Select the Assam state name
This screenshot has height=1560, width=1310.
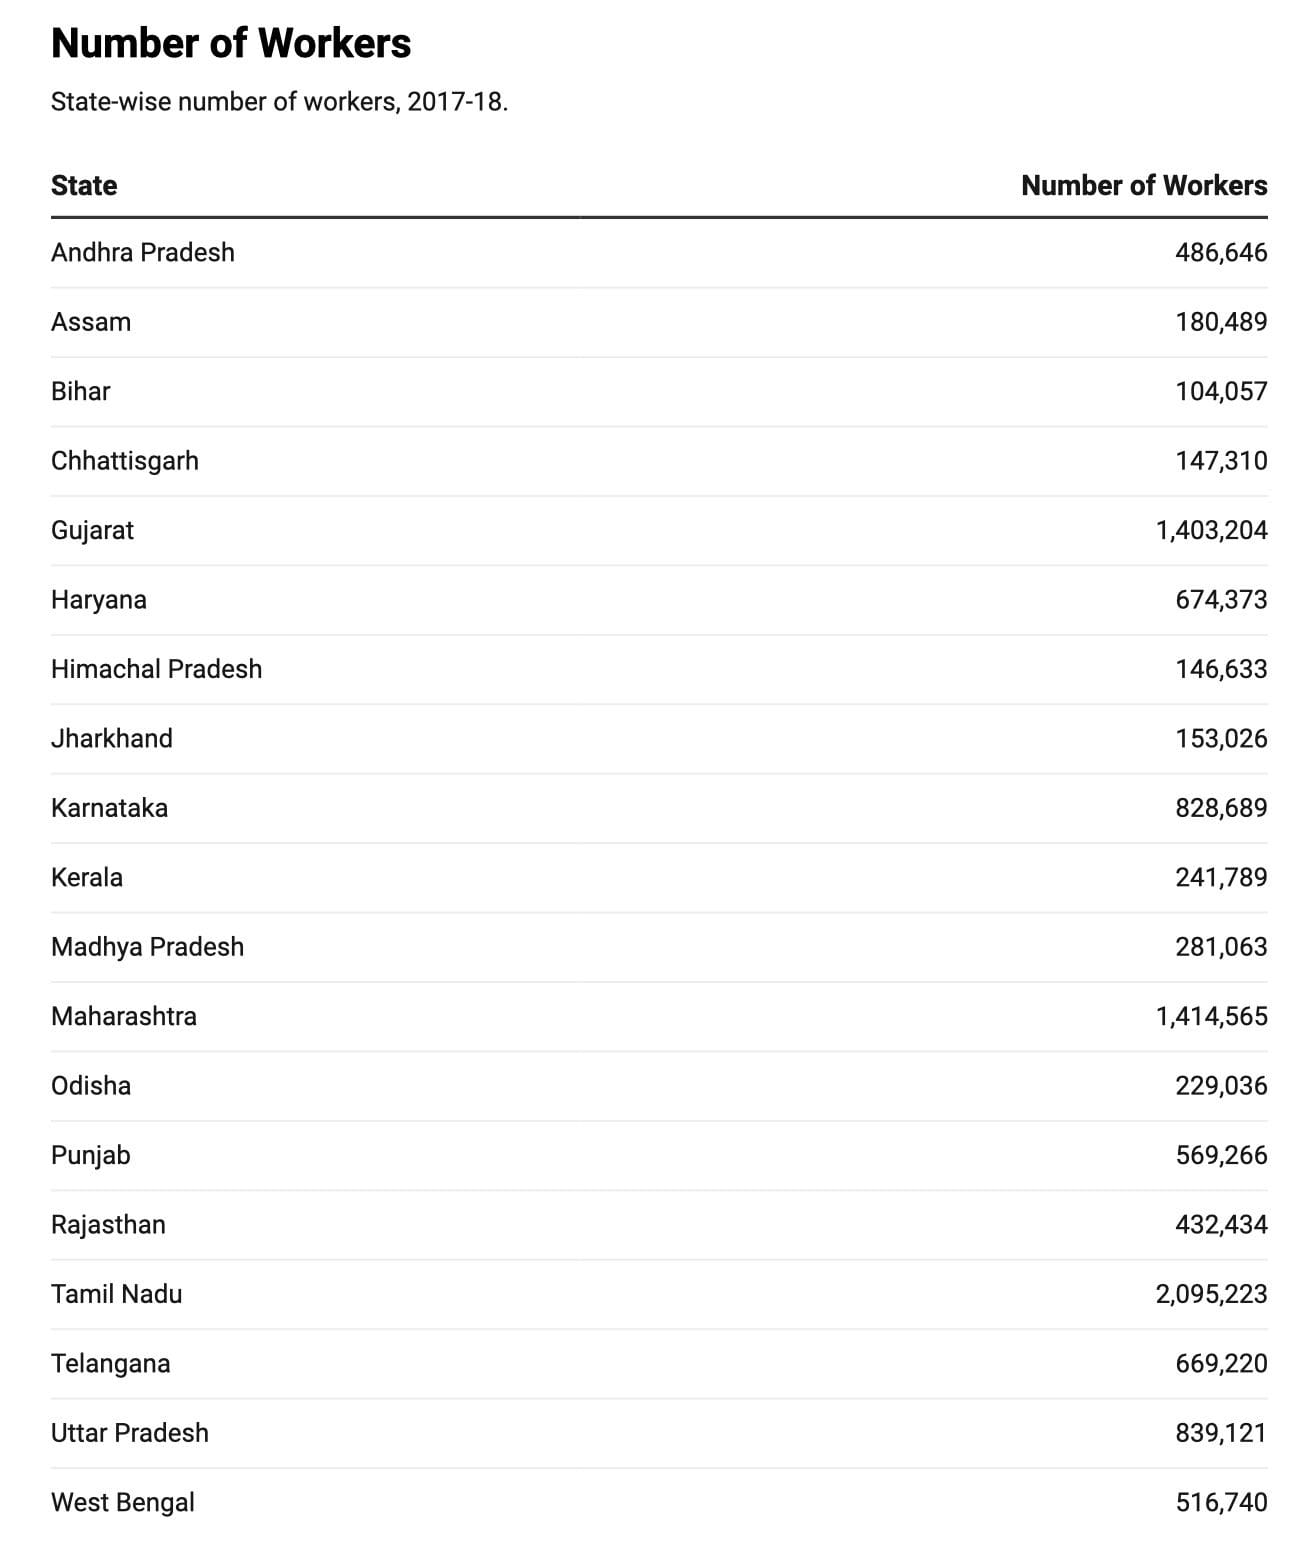pos(91,322)
